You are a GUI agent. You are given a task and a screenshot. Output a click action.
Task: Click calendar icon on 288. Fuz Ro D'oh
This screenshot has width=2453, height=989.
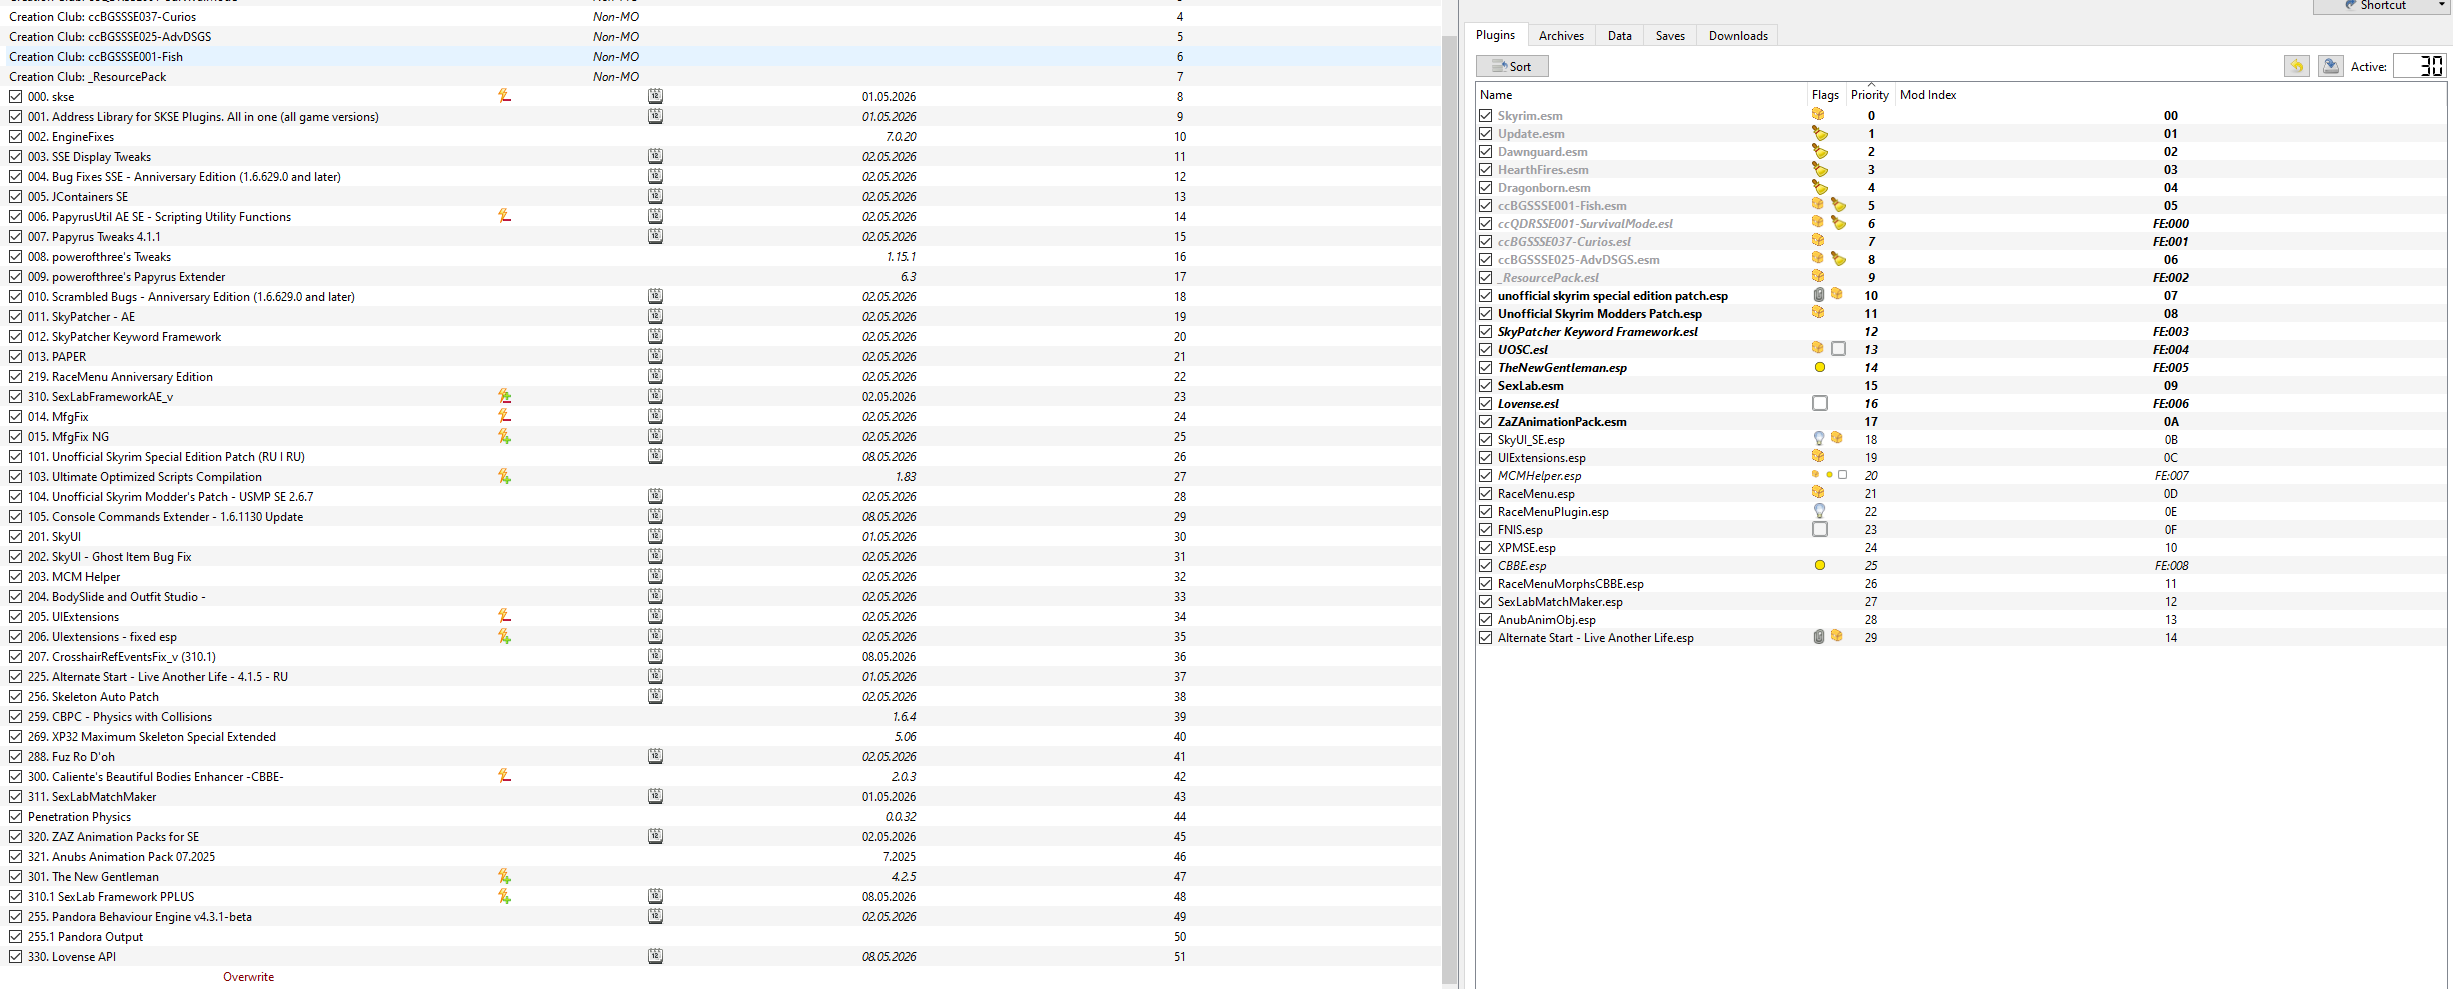click(x=655, y=756)
